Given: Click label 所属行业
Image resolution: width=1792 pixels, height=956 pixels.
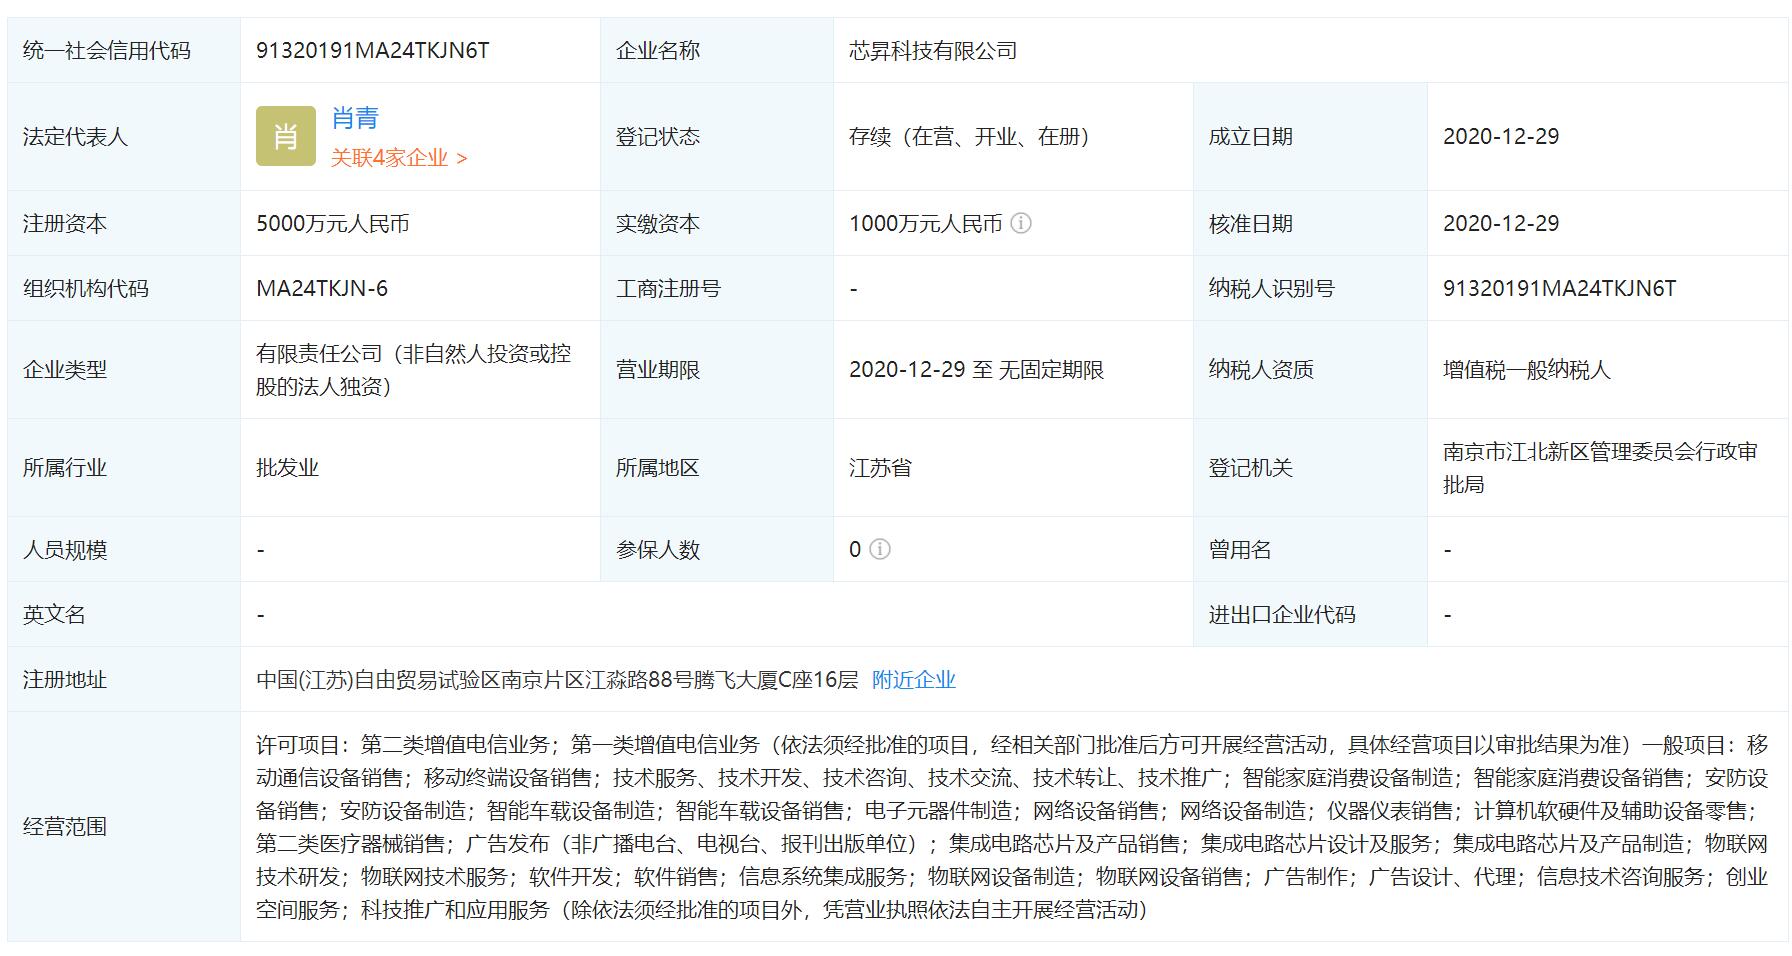Looking at the screenshot, I should pos(65,468).
